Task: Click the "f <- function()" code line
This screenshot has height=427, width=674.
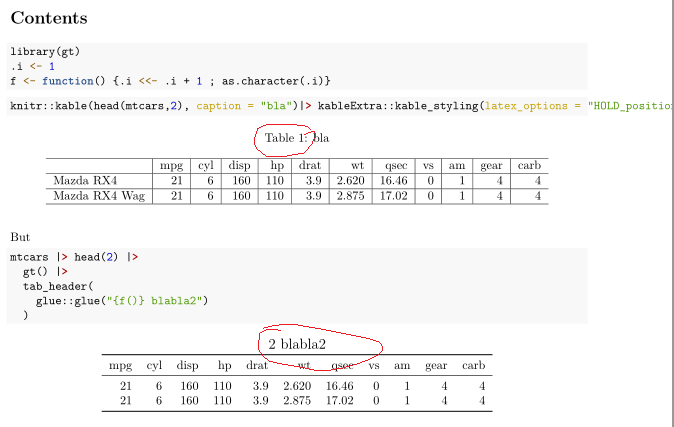Action: pyautogui.click(x=170, y=81)
